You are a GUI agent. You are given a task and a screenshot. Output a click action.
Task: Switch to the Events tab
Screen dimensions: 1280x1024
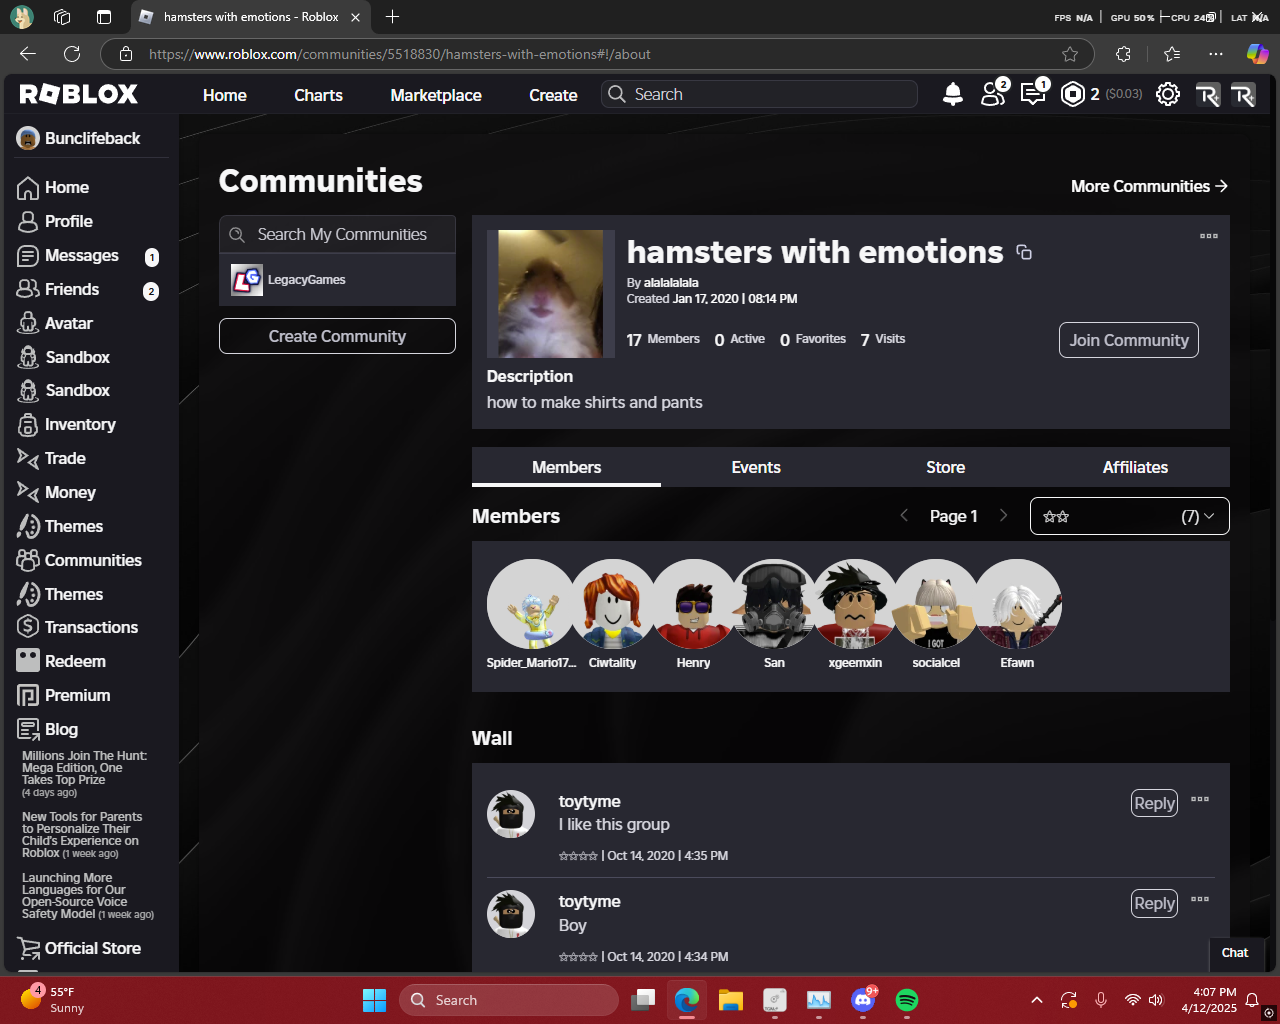[756, 468]
